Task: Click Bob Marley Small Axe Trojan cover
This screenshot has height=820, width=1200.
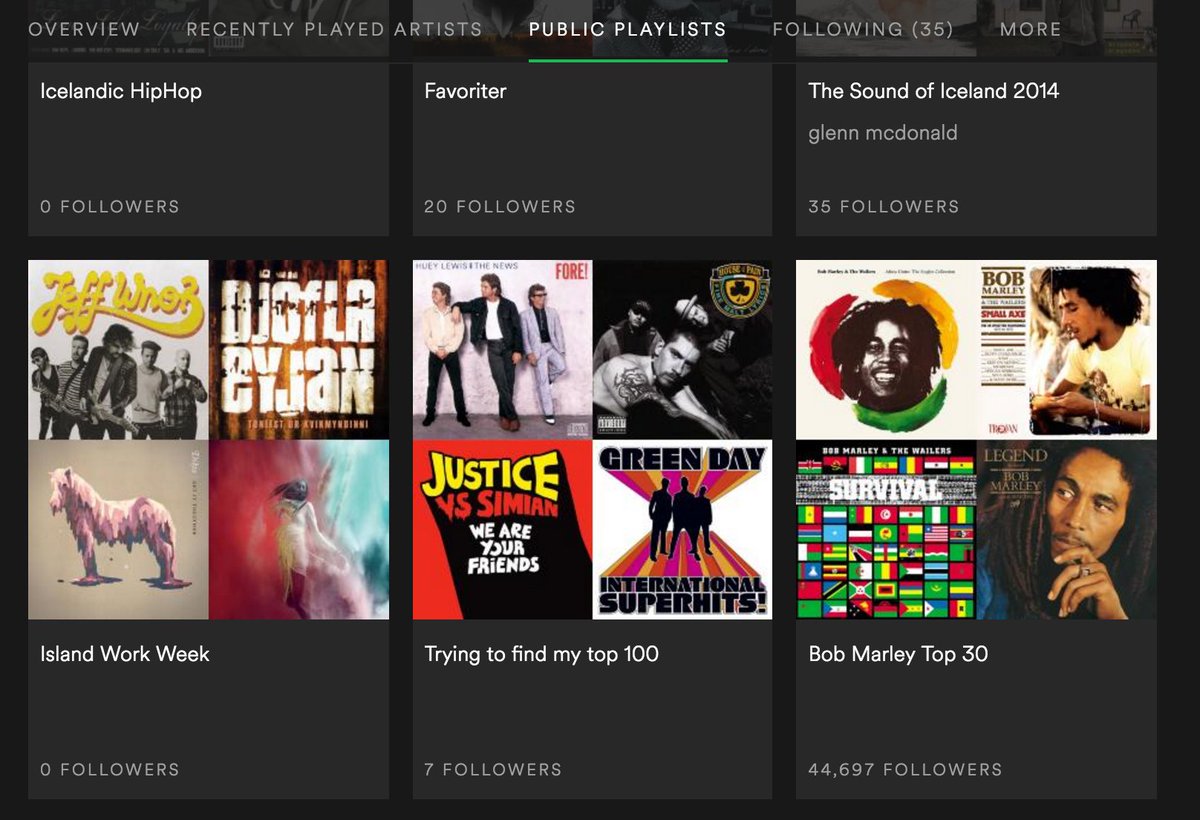Action: coord(1067,350)
